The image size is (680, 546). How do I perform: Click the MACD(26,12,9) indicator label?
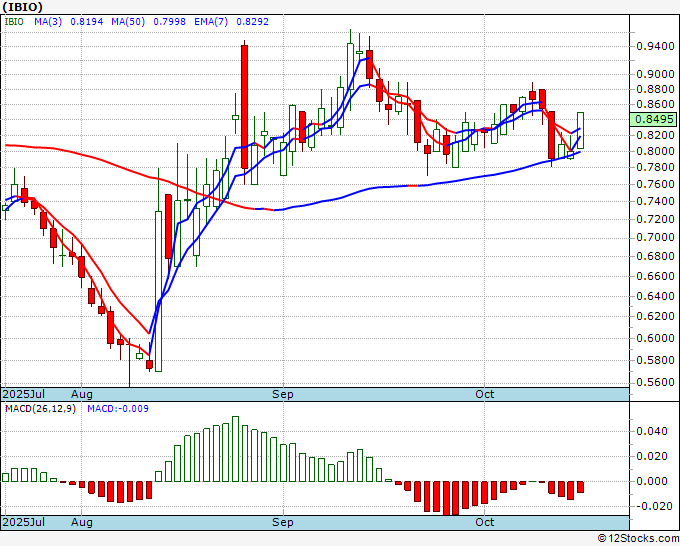[40, 409]
